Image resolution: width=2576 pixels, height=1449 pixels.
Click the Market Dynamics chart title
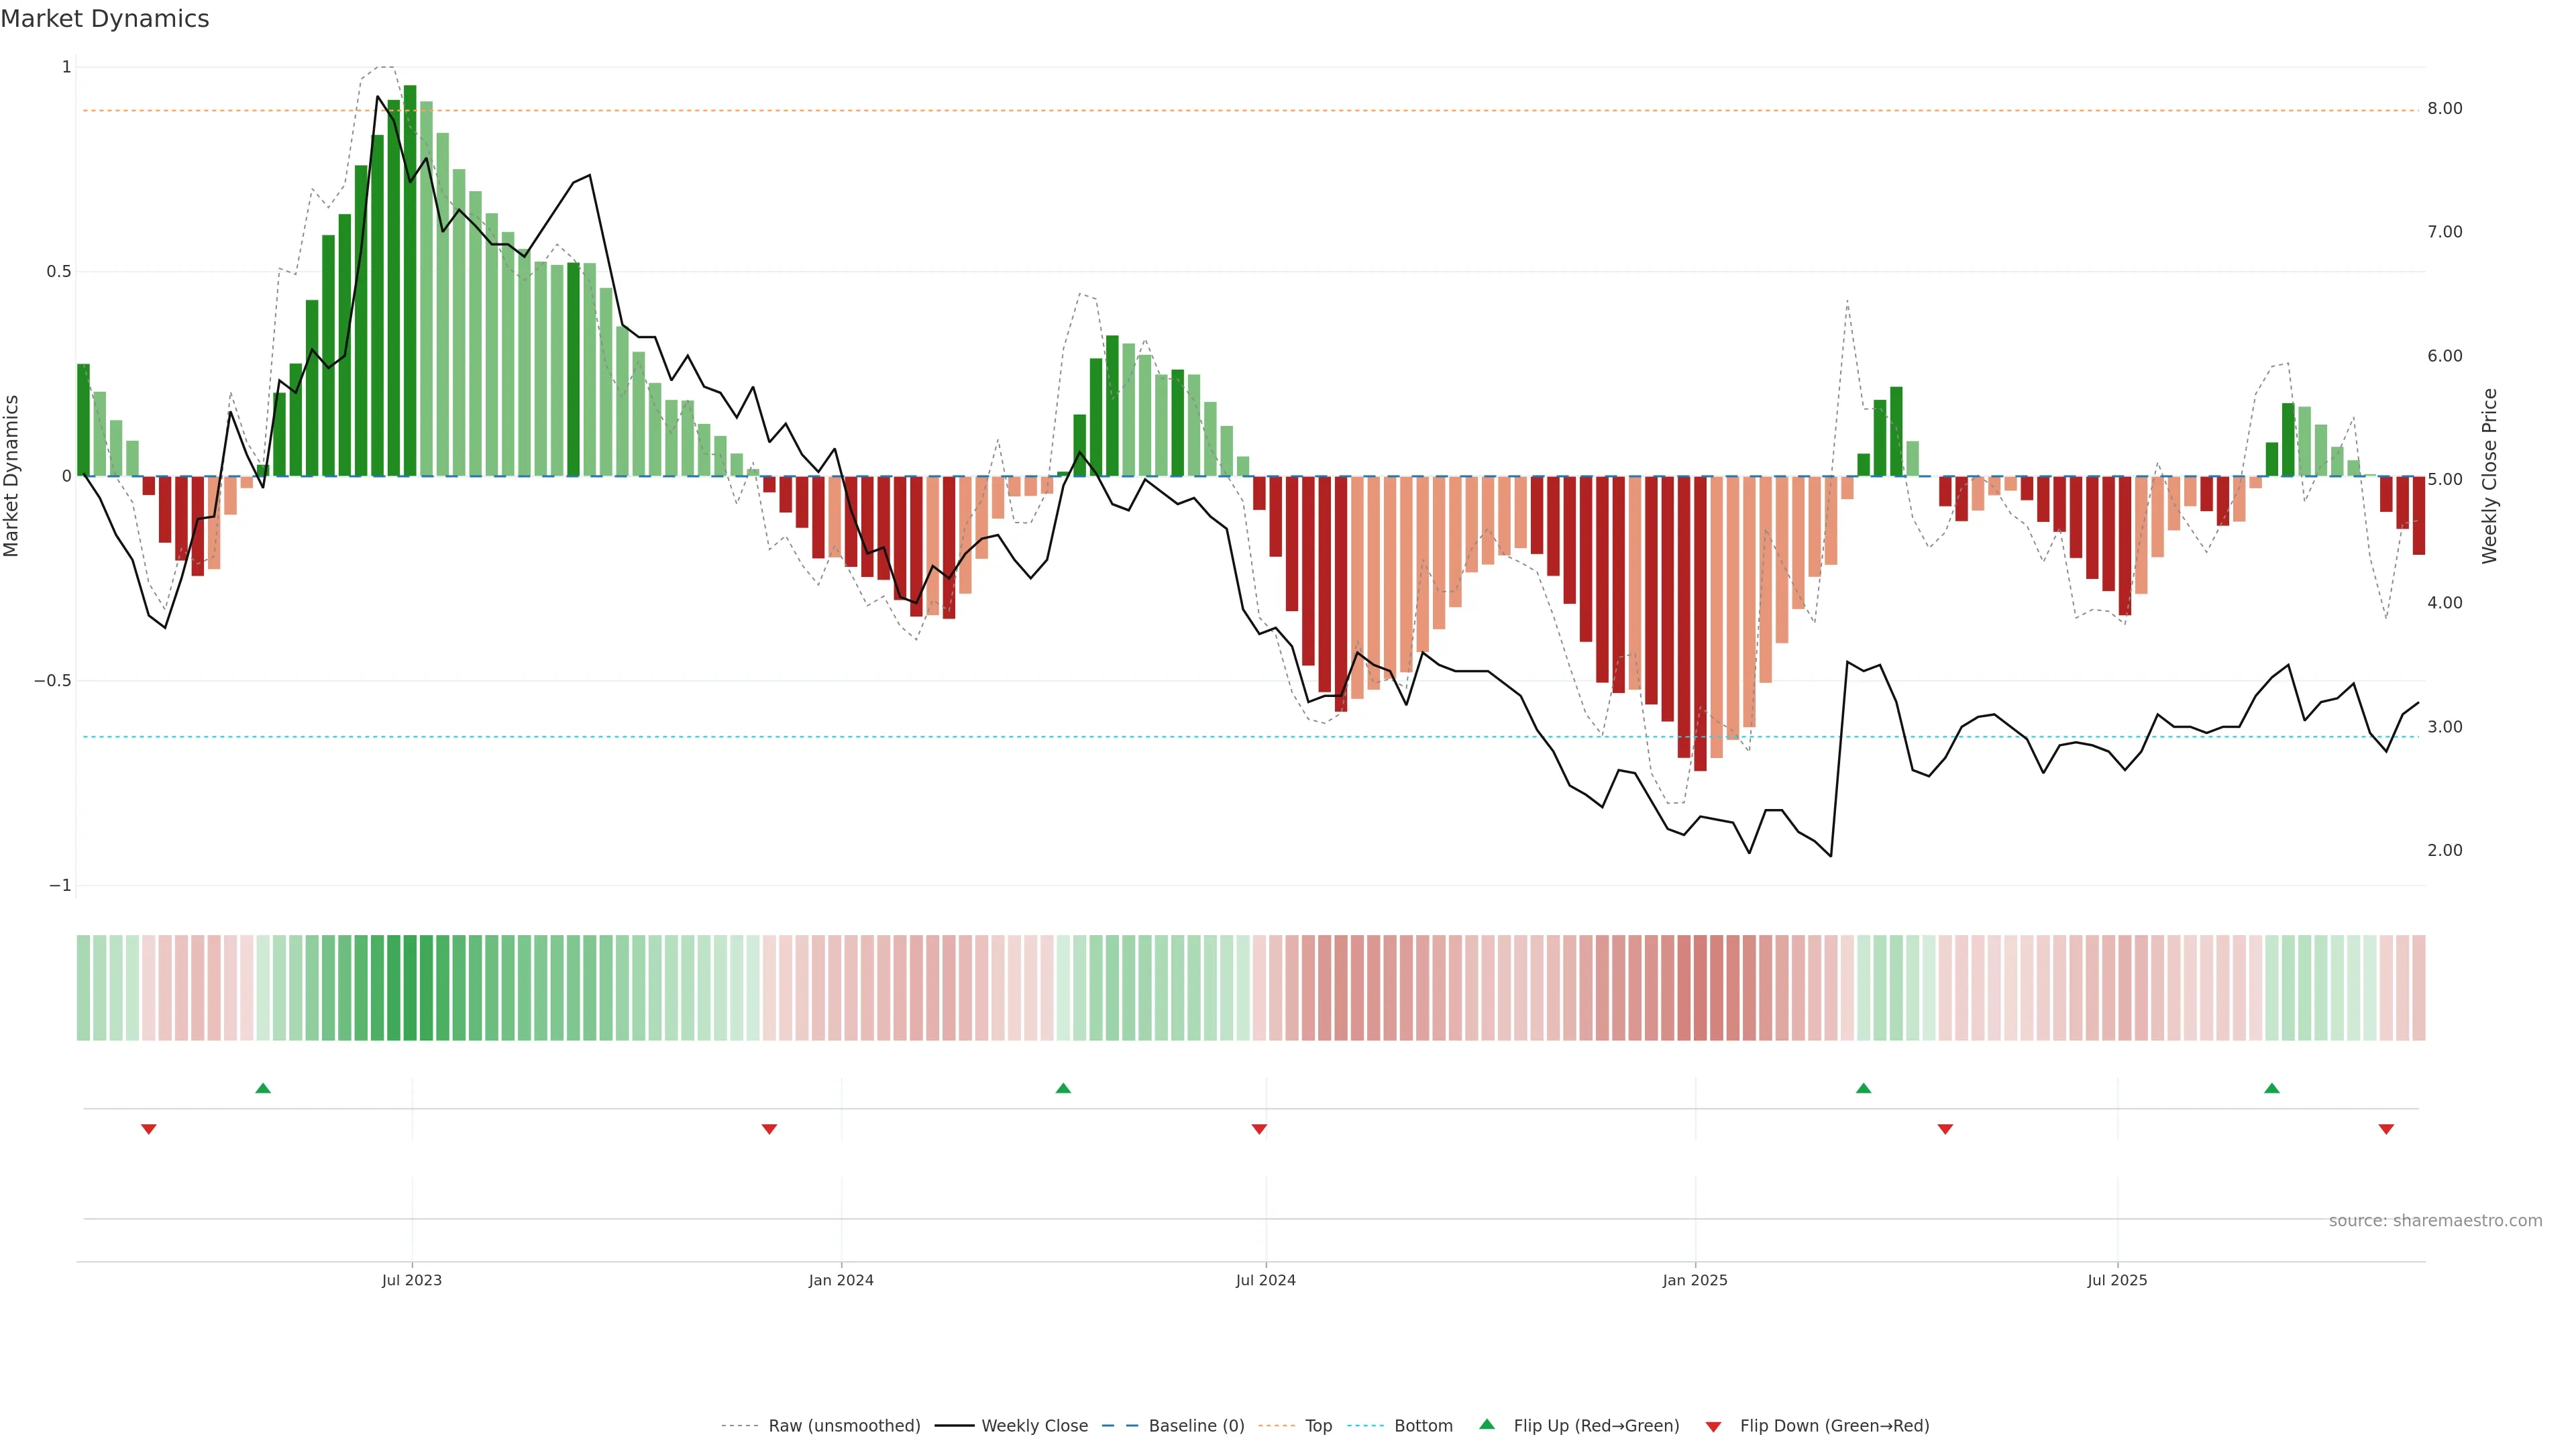coord(105,19)
